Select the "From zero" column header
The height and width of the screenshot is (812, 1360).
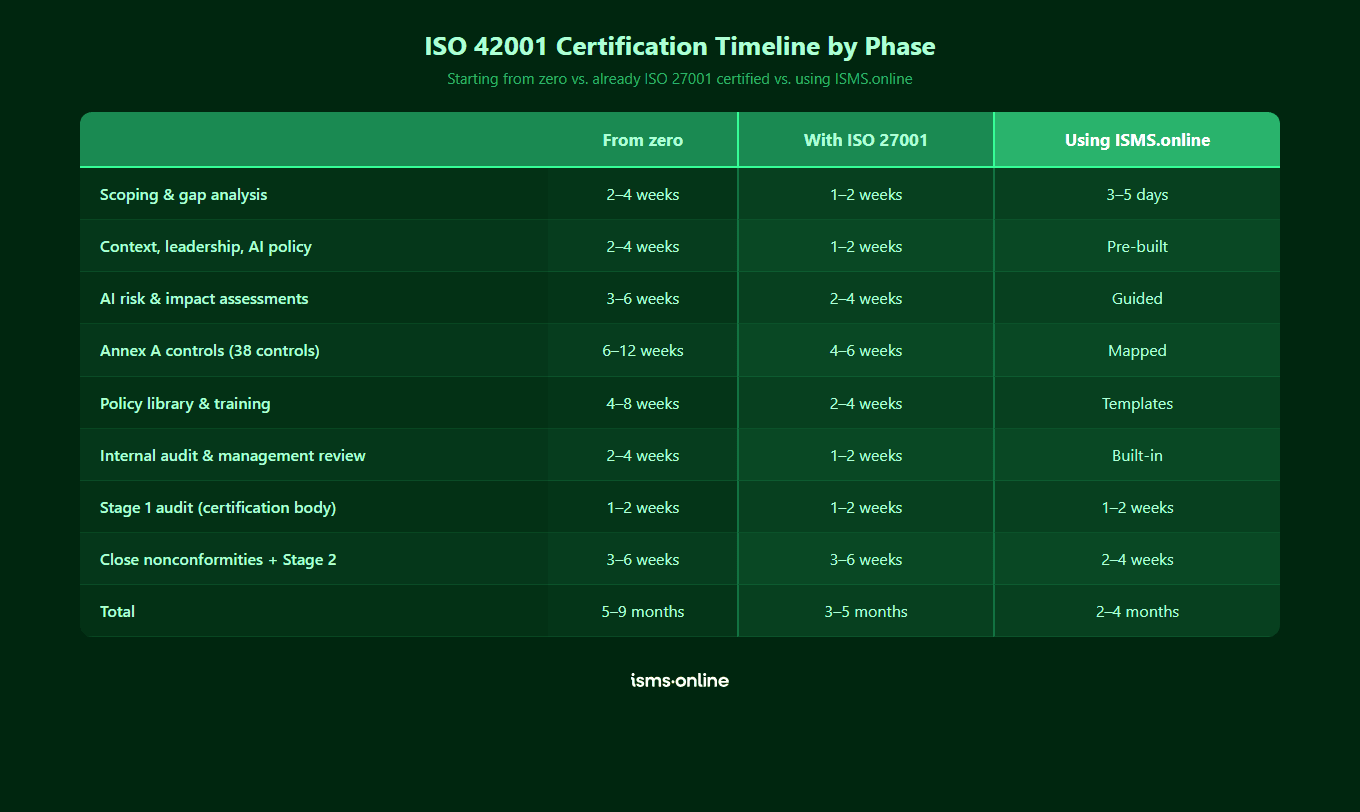point(642,140)
